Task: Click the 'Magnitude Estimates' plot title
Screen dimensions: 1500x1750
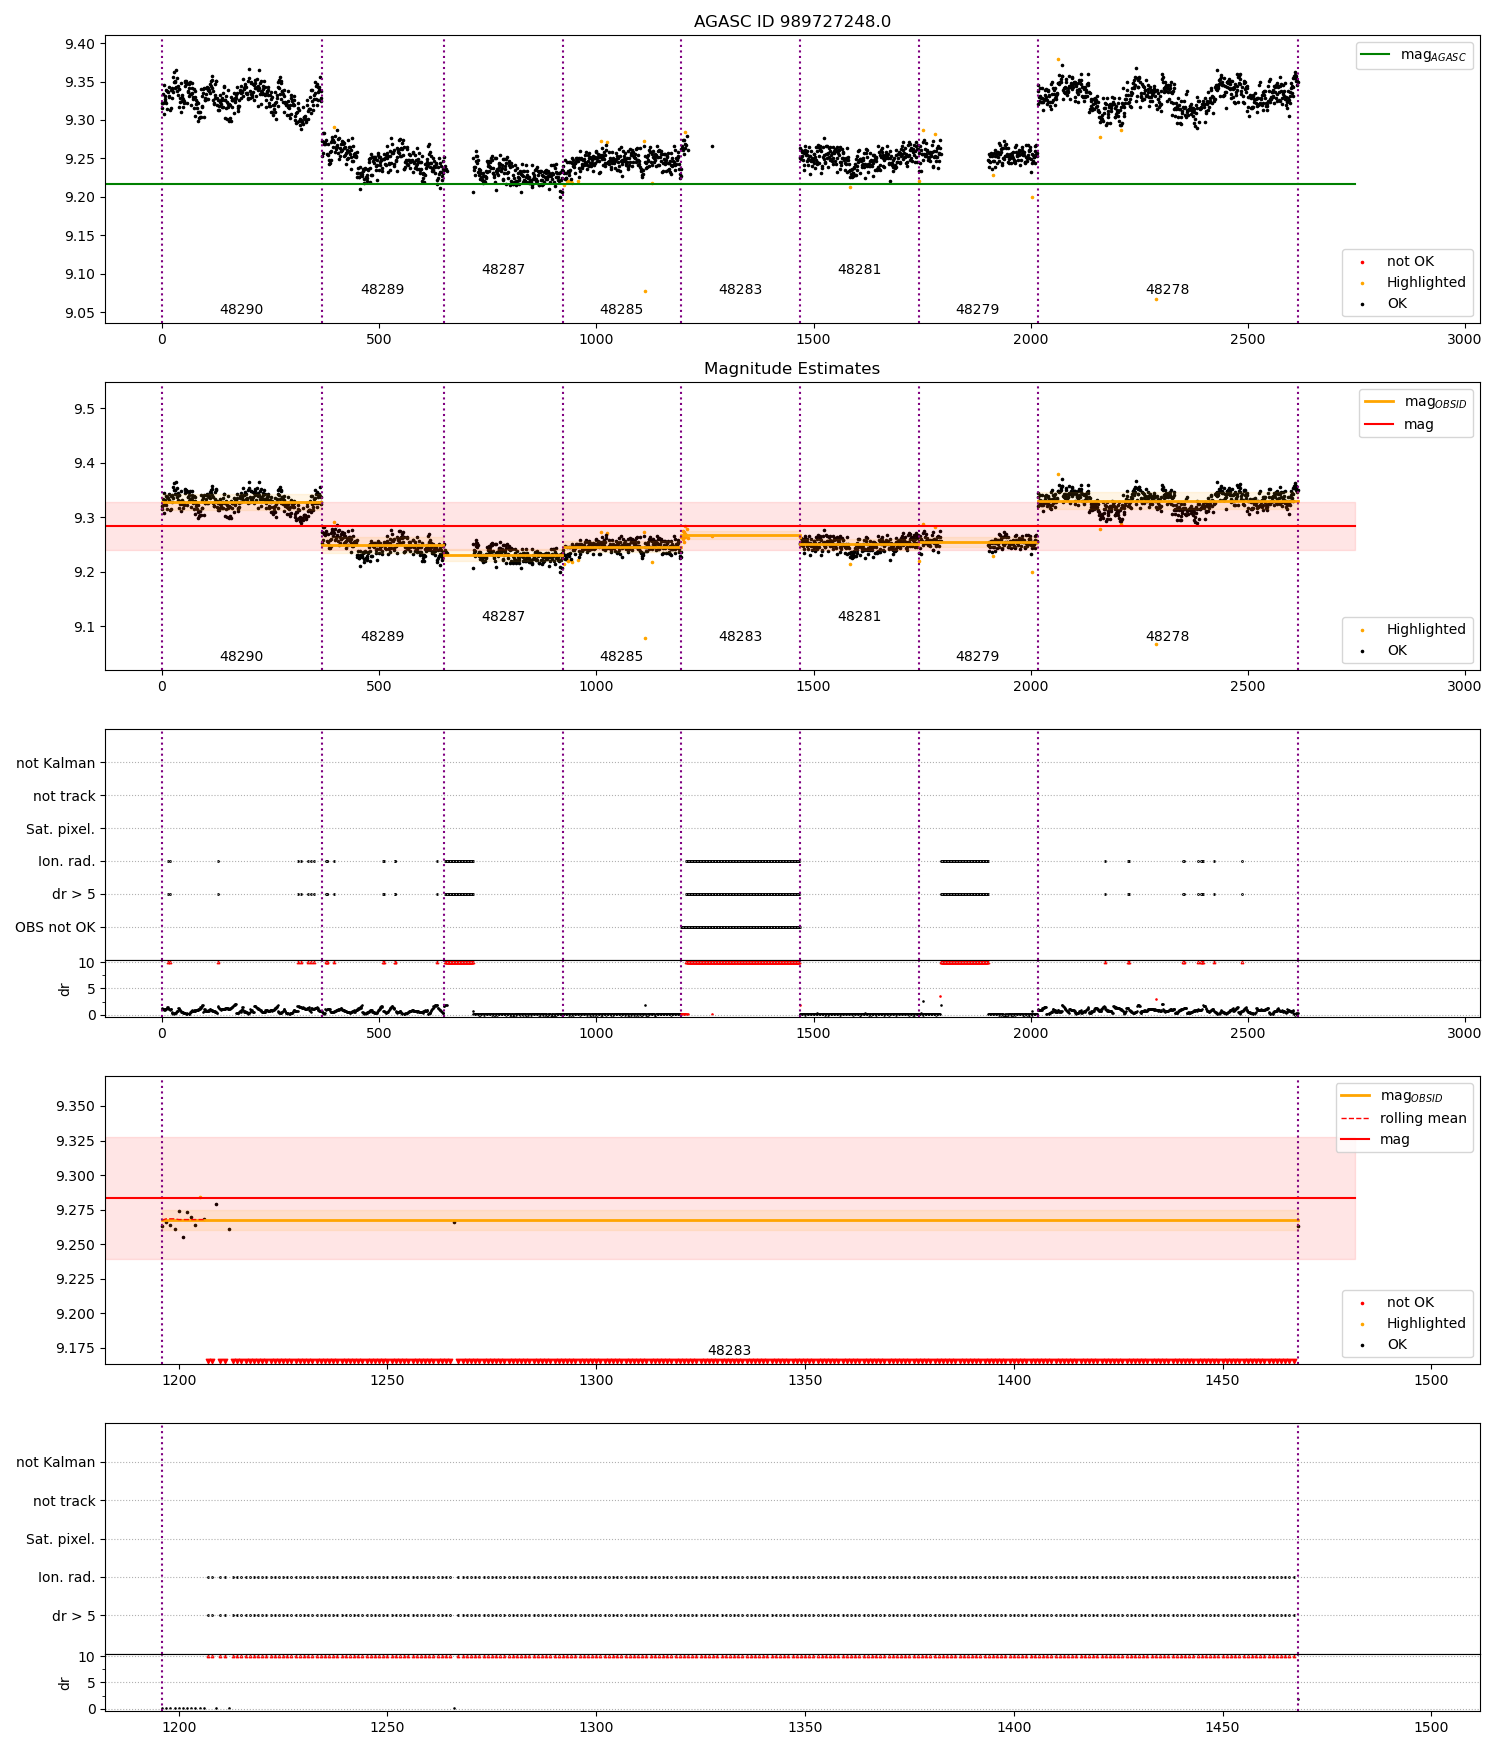Action: pos(792,369)
